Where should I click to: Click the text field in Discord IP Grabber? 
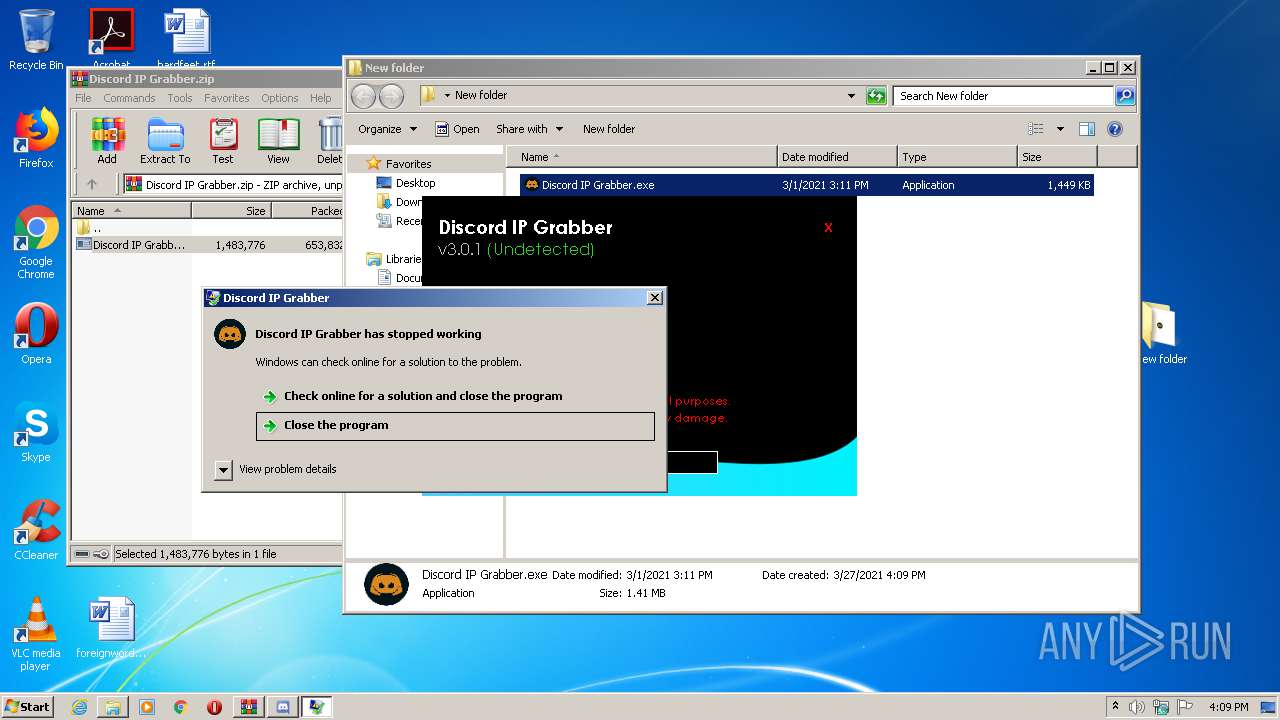pos(691,462)
